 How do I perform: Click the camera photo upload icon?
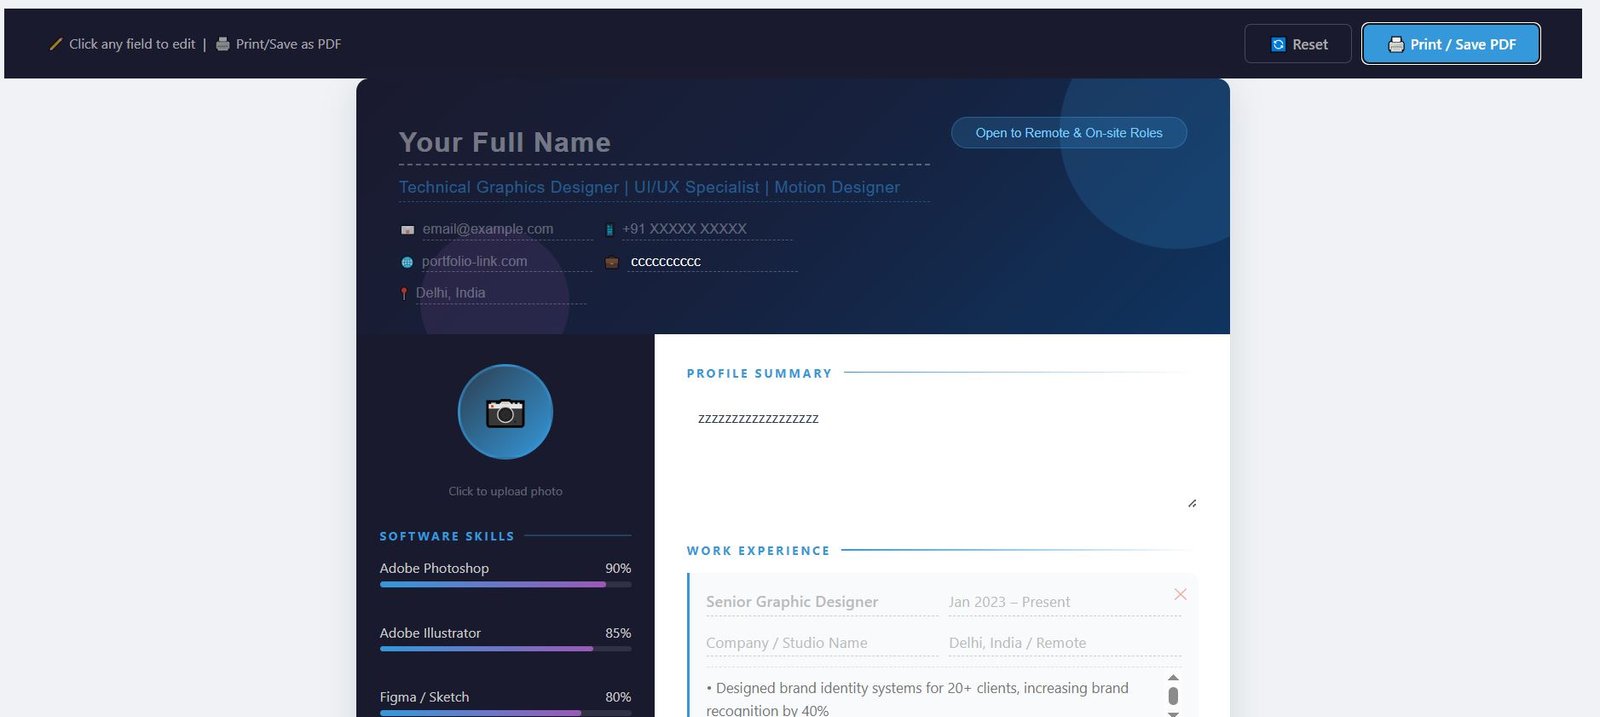pos(505,412)
